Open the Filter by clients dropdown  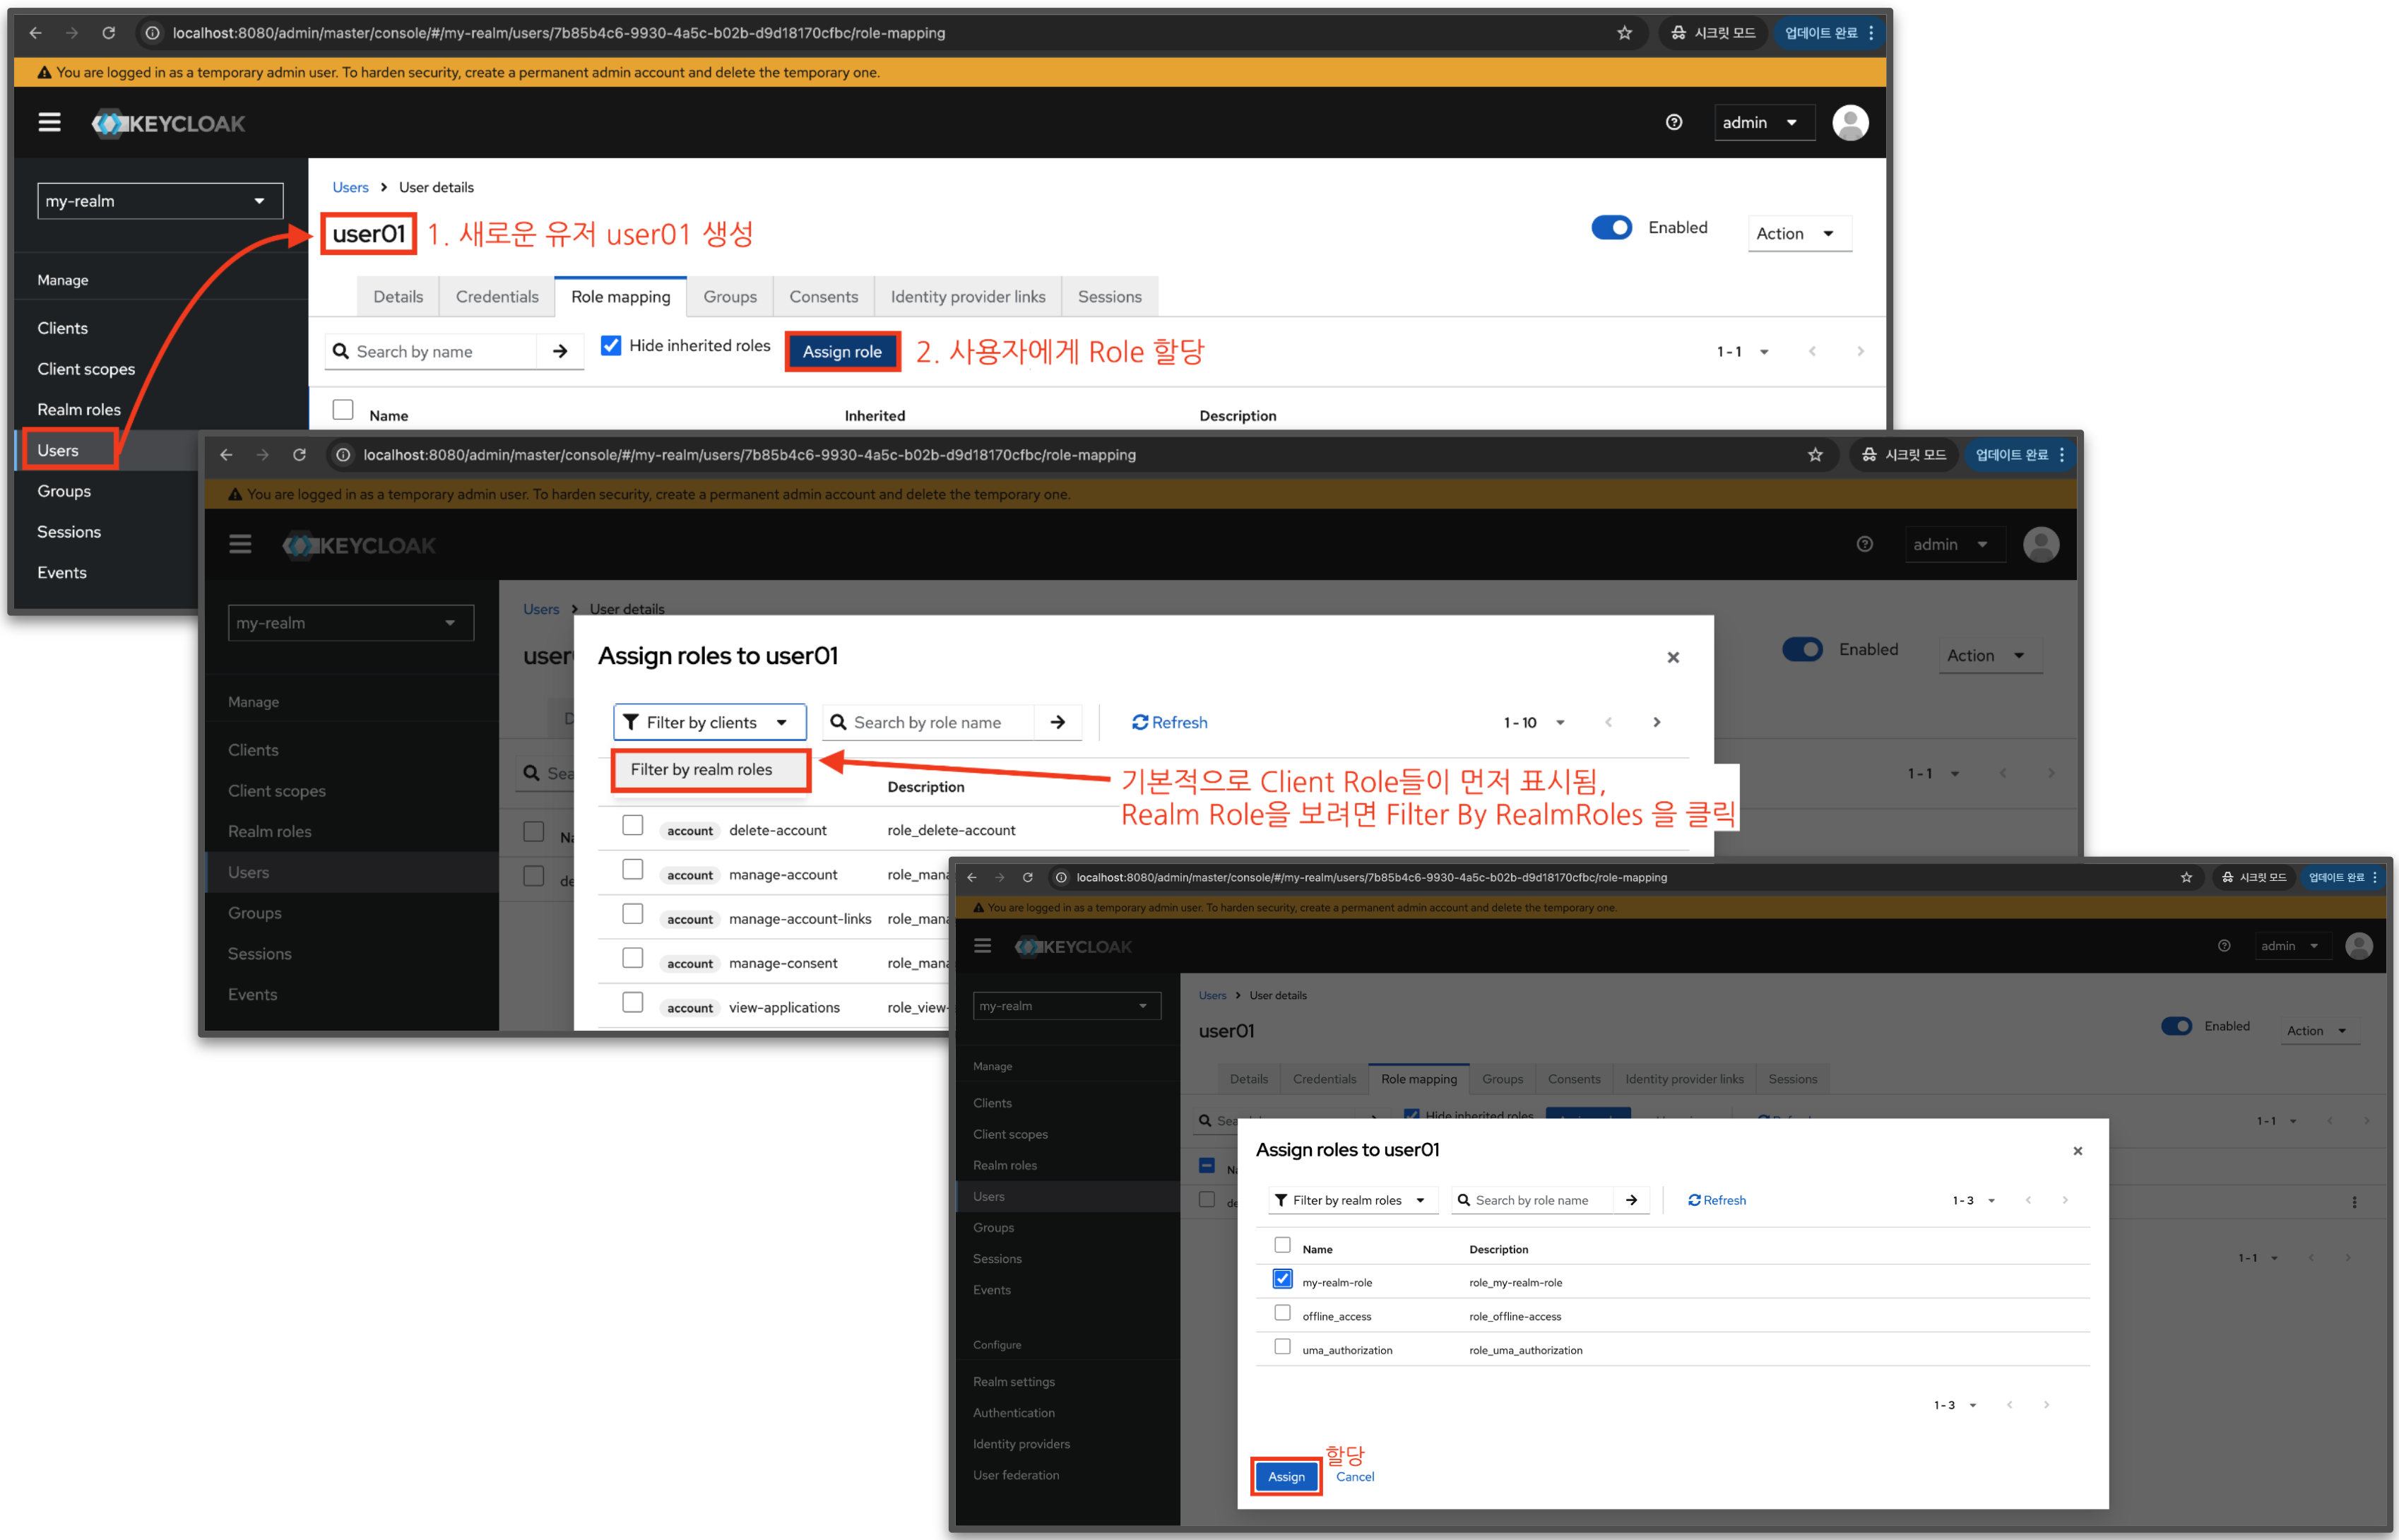coord(709,722)
